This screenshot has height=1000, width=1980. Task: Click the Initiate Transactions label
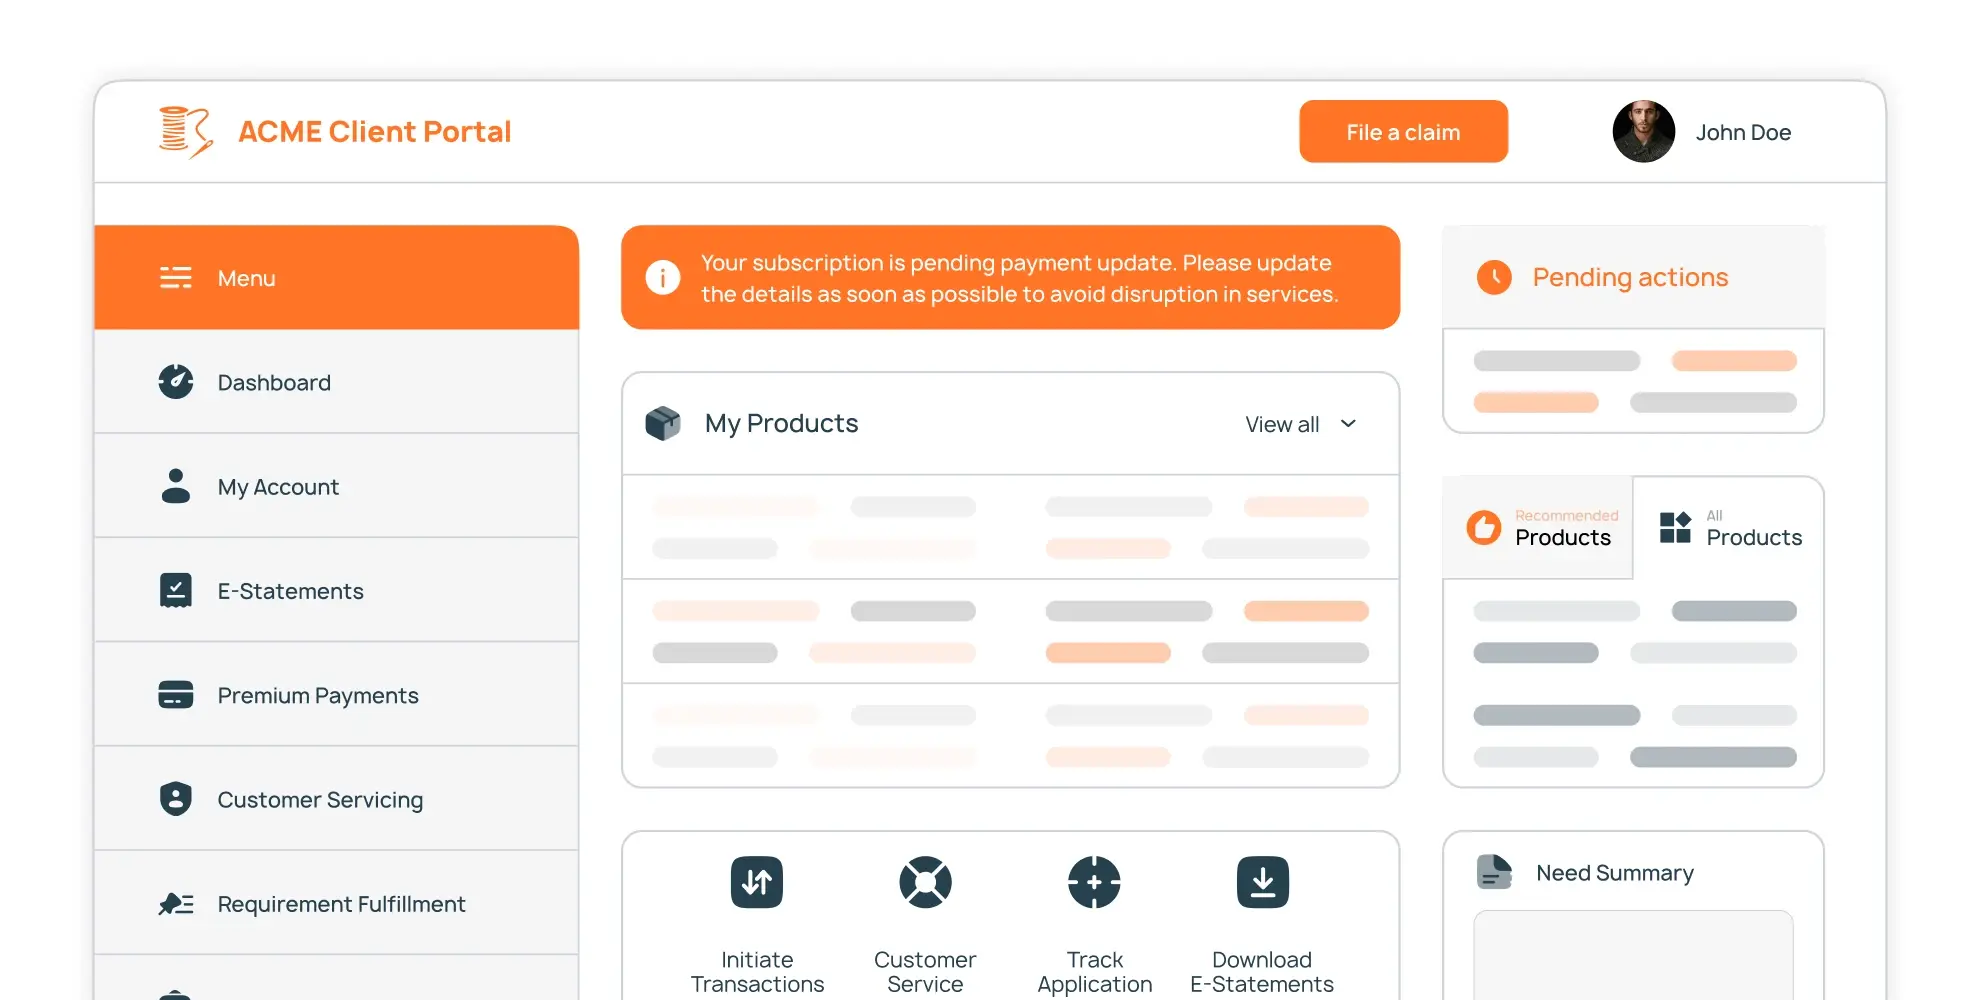(757, 972)
